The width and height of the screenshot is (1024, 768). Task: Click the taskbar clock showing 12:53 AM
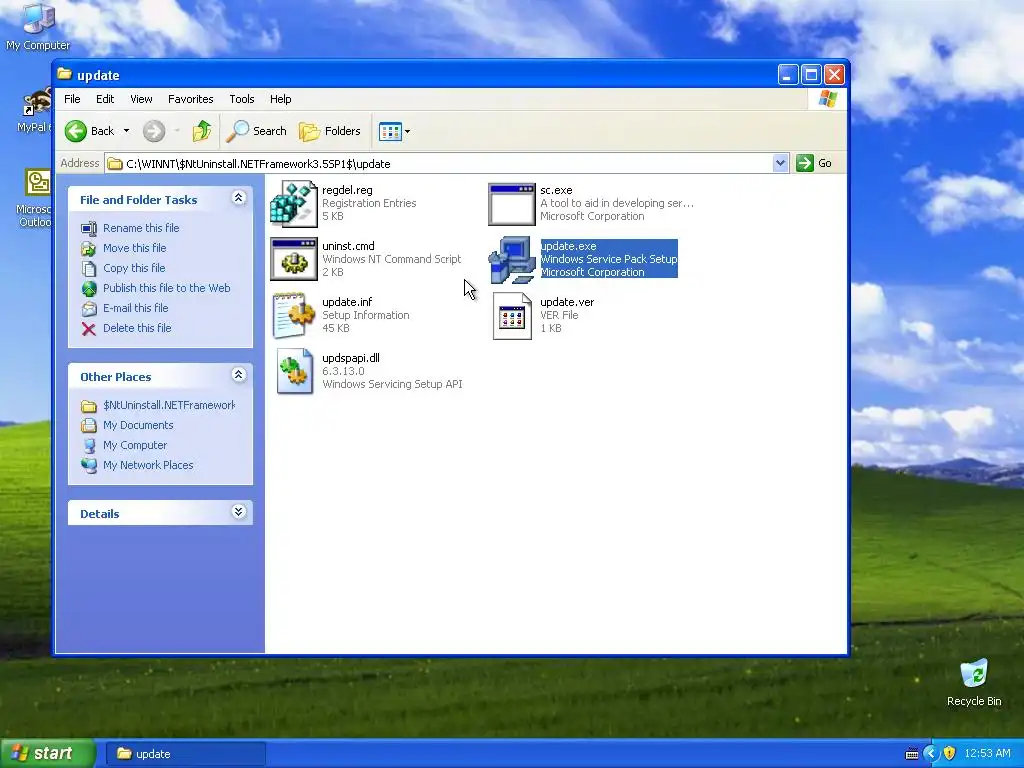987,754
